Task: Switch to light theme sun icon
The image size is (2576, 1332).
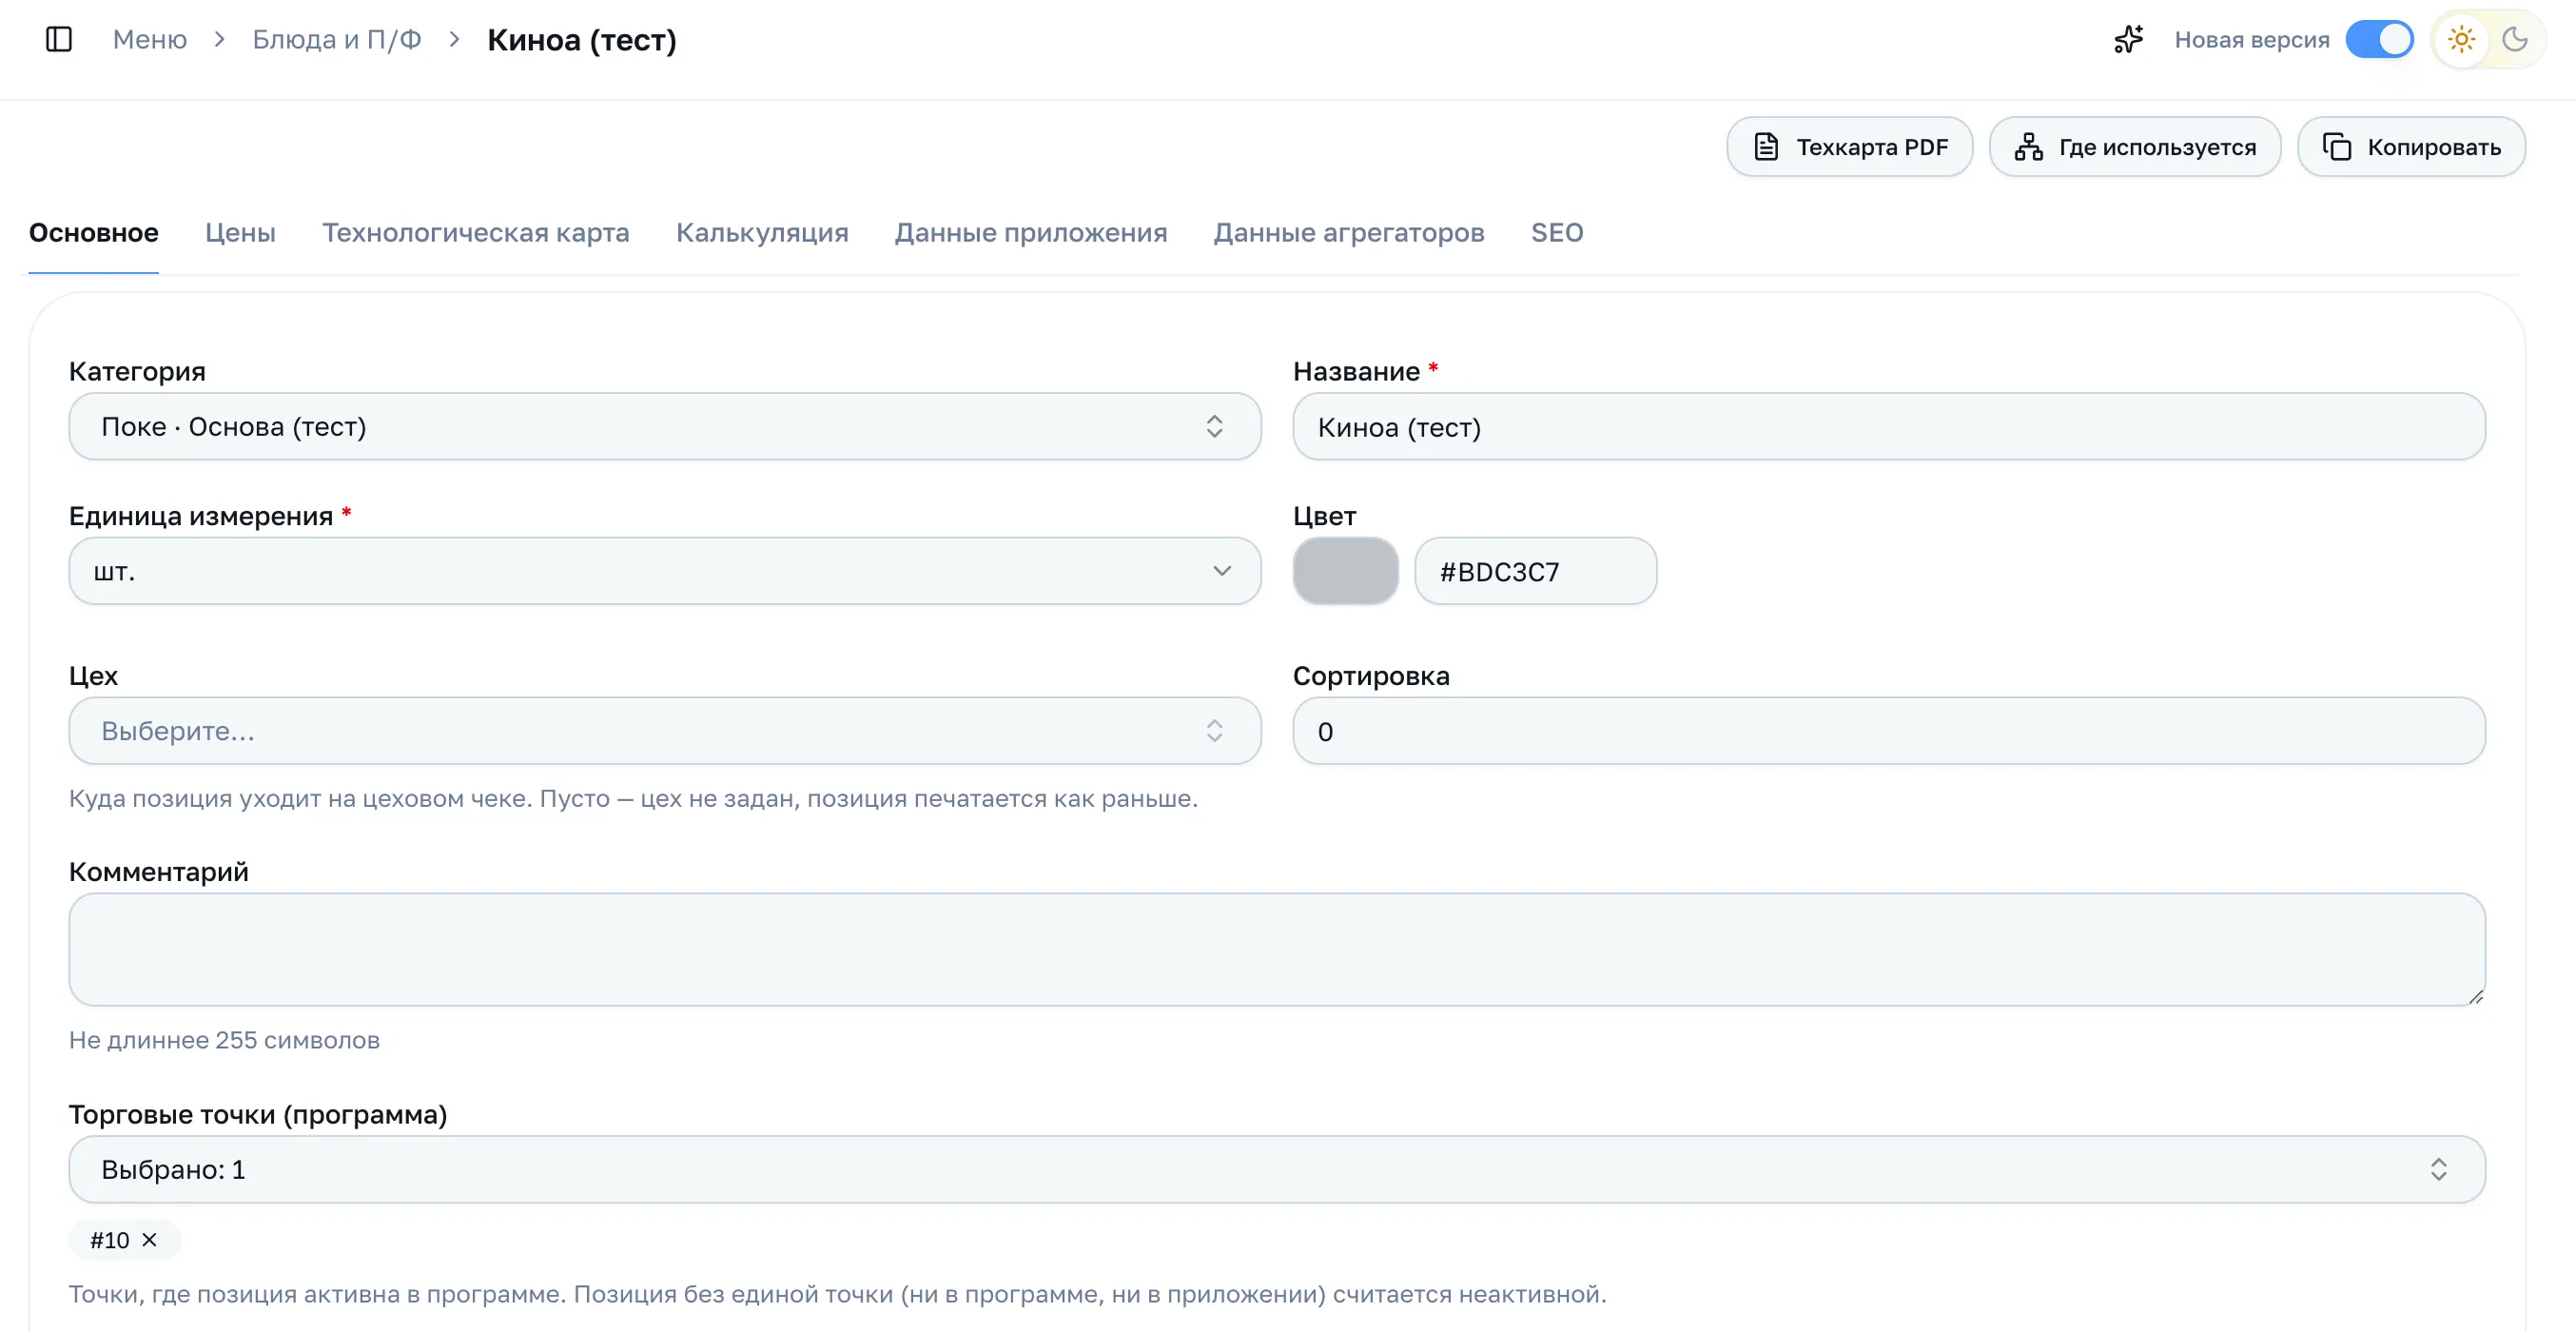Action: pyautogui.click(x=2461, y=40)
